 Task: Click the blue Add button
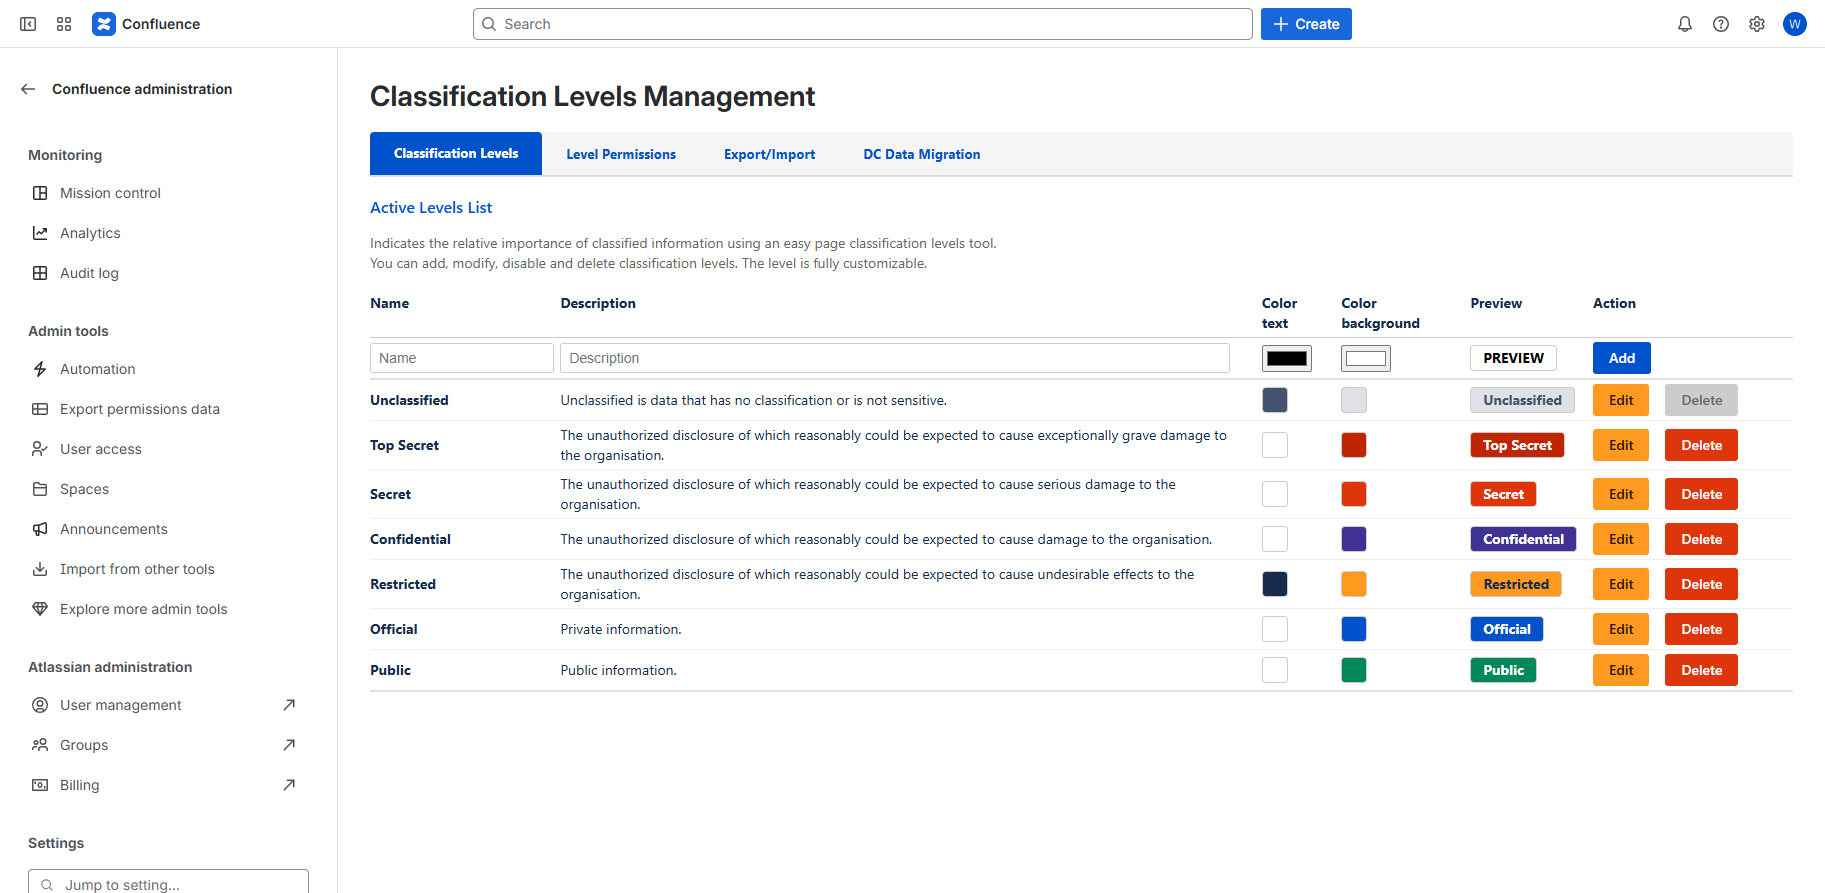[x=1621, y=358]
